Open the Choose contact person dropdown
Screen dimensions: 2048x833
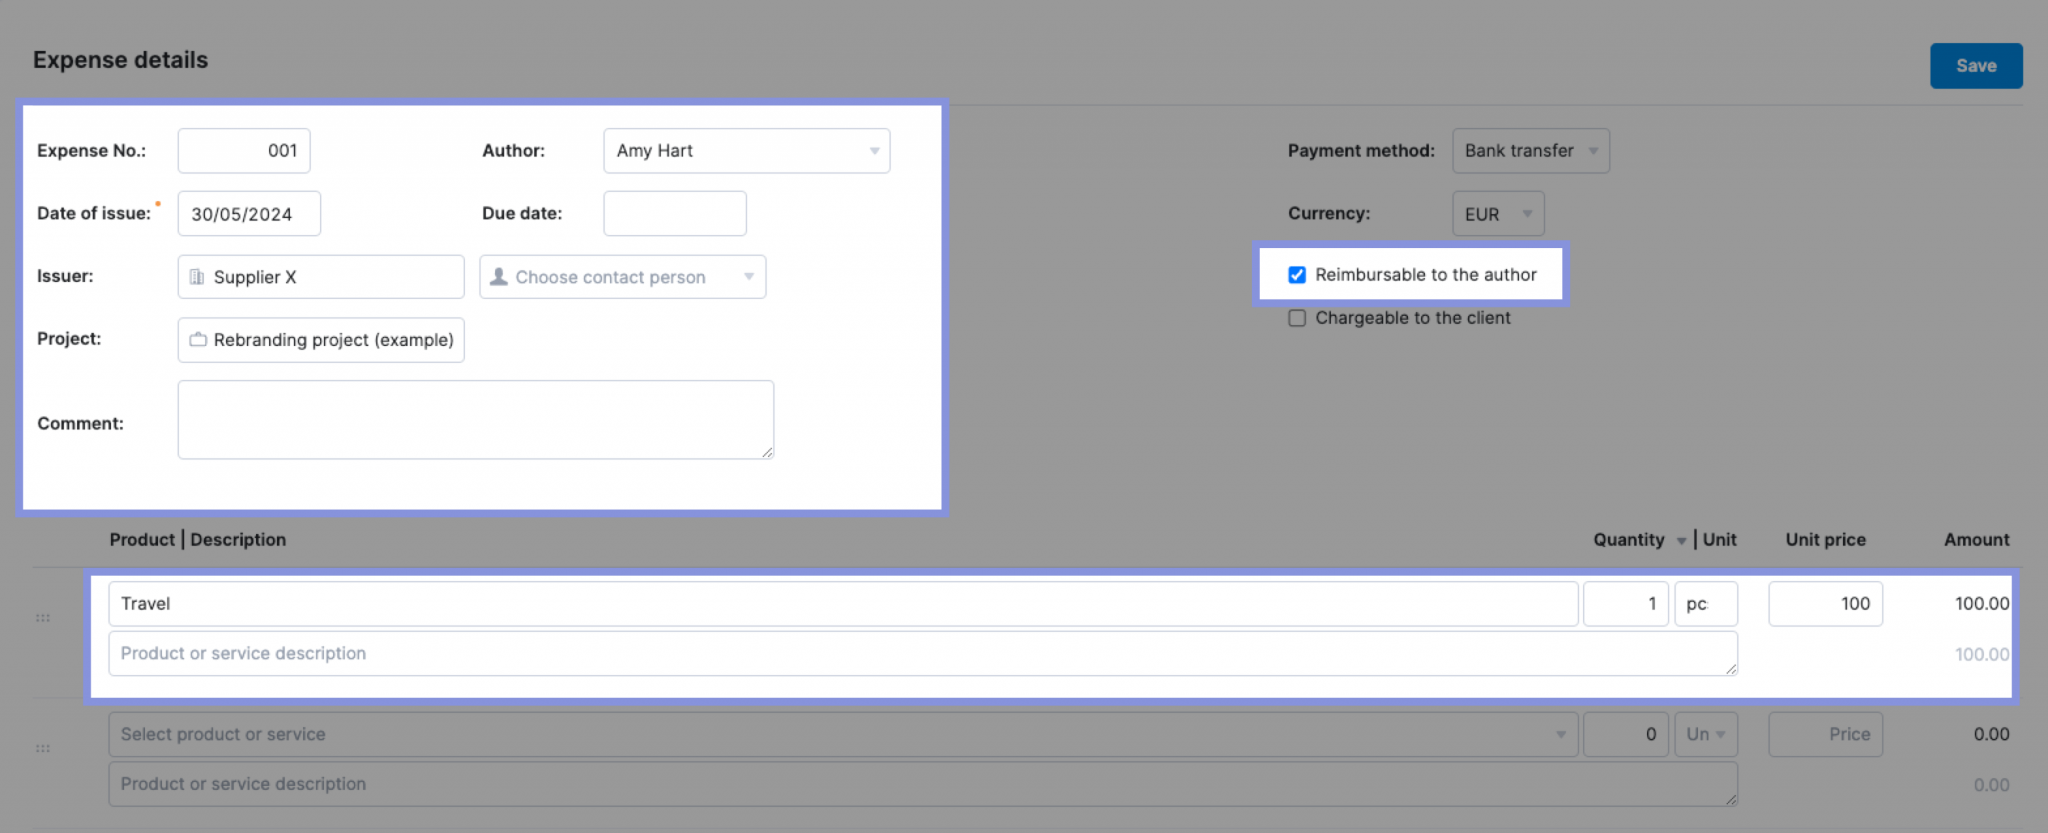(622, 277)
